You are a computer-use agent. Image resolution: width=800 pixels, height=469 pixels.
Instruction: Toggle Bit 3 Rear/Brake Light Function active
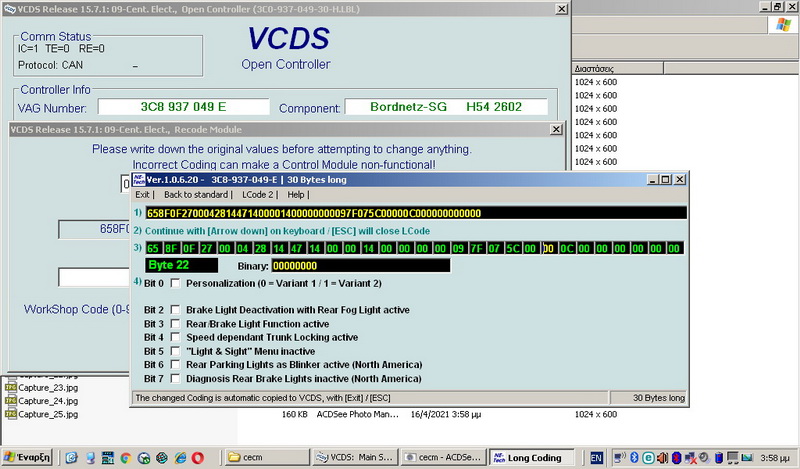coord(175,324)
